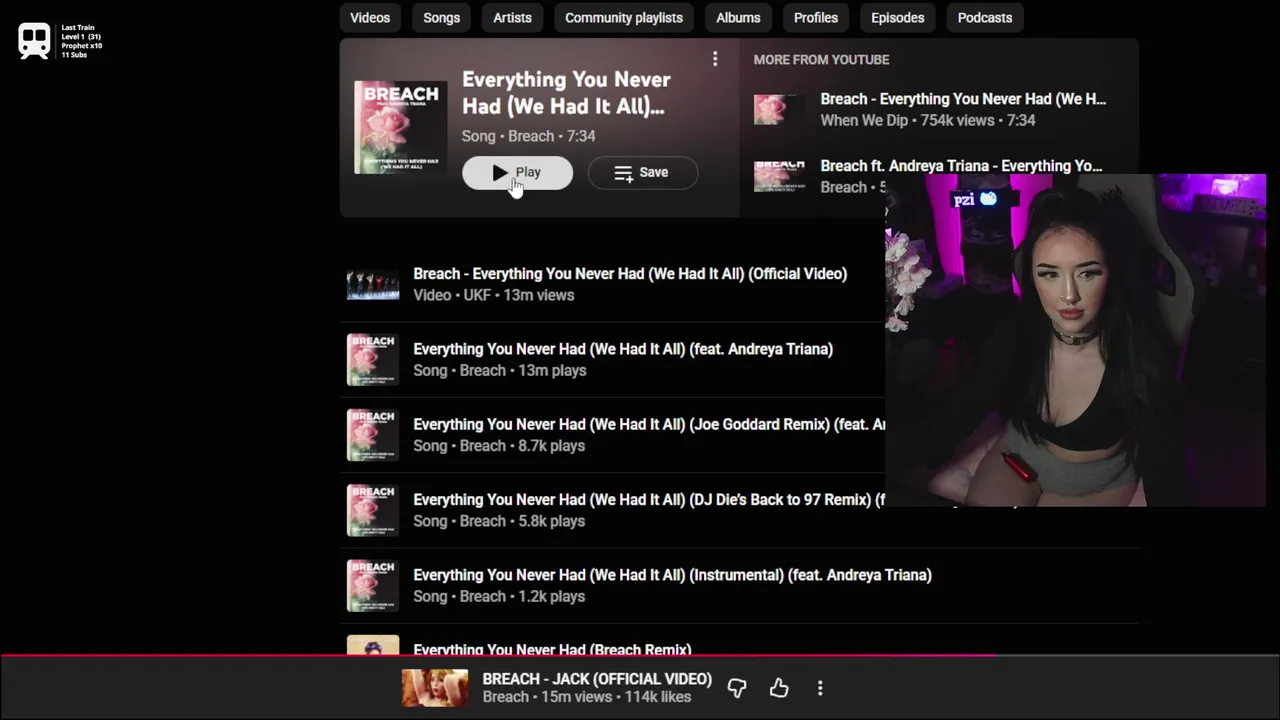Open the now-playing BREACH - JACK thumbnail
This screenshot has width=1280, height=720.
pos(435,688)
